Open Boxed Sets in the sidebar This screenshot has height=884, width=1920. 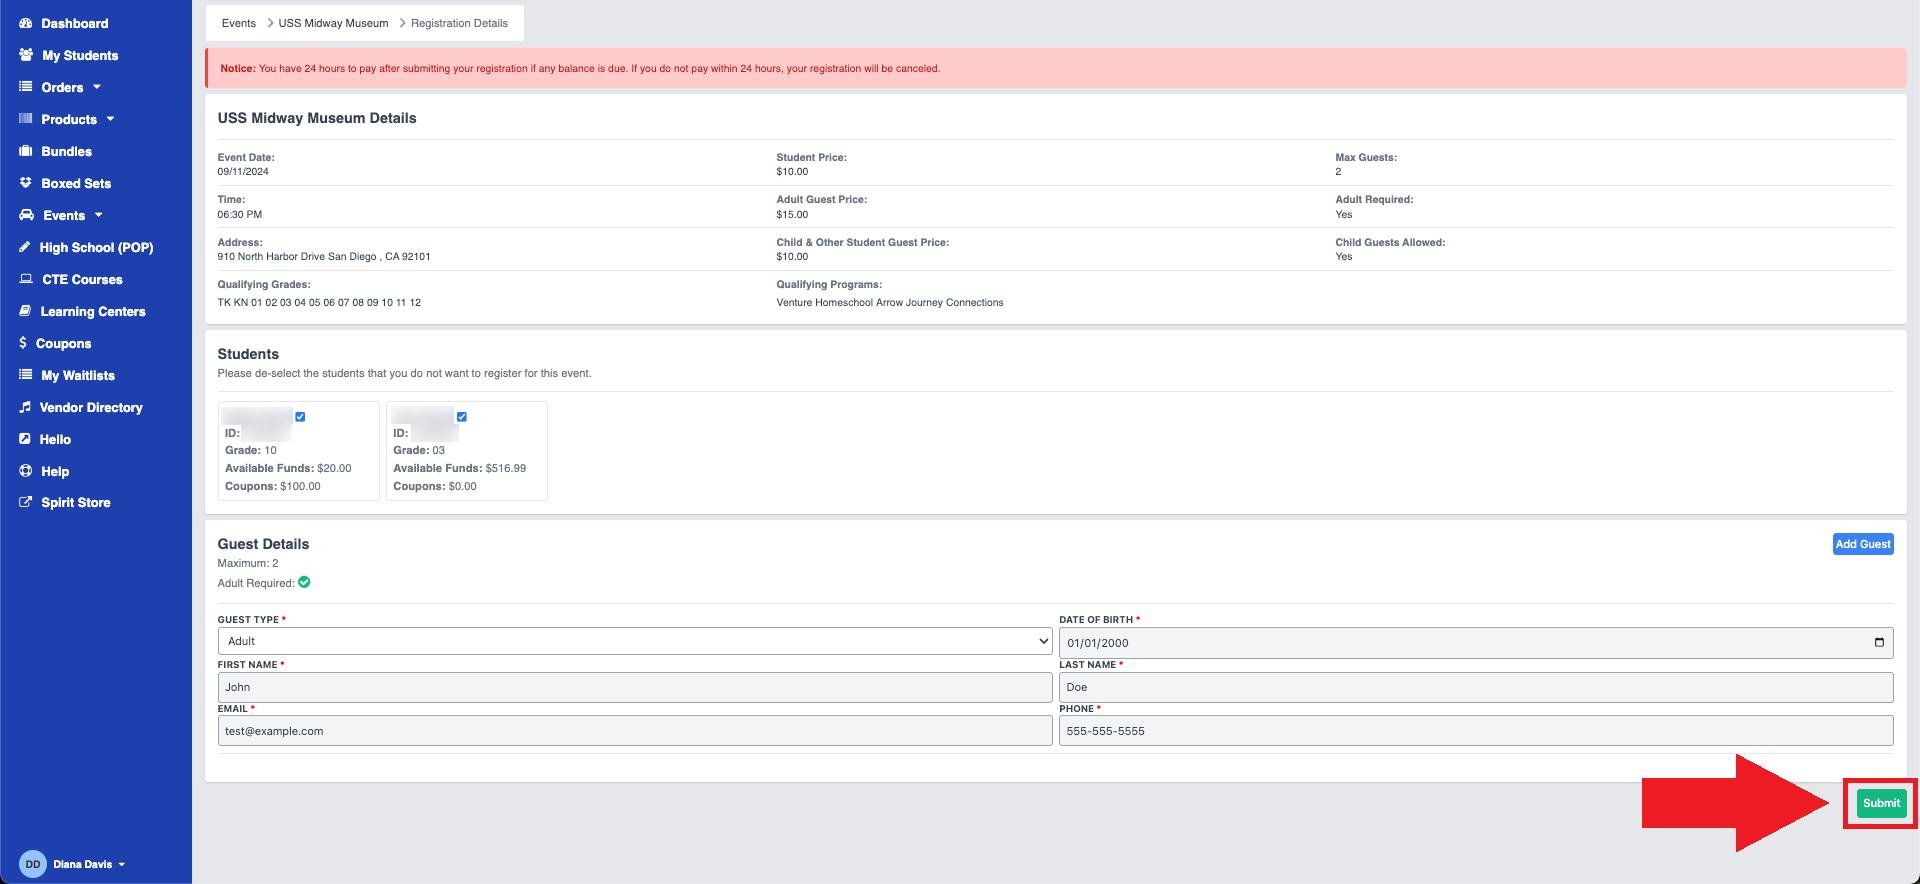click(76, 183)
